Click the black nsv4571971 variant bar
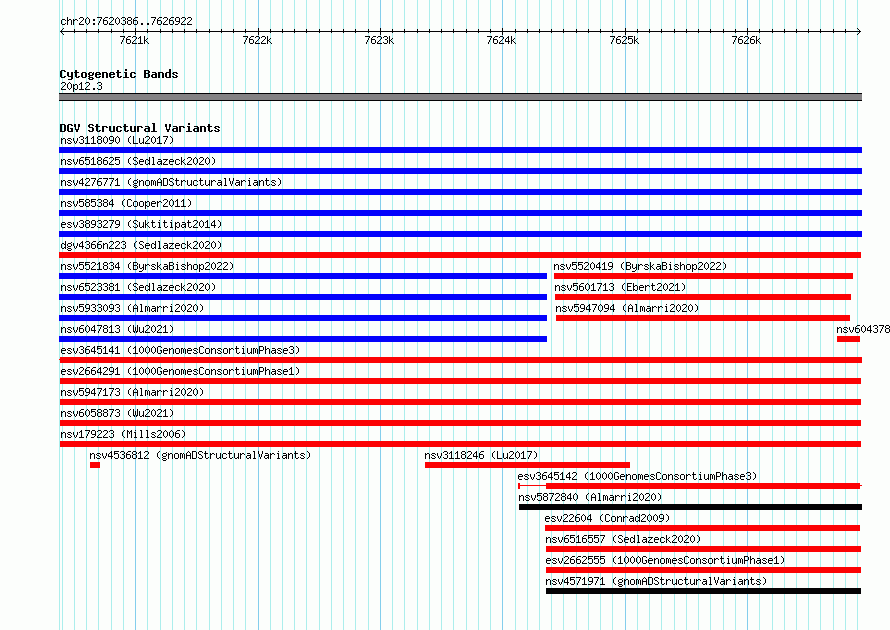Viewport: 890px width, 630px height. click(x=703, y=591)
